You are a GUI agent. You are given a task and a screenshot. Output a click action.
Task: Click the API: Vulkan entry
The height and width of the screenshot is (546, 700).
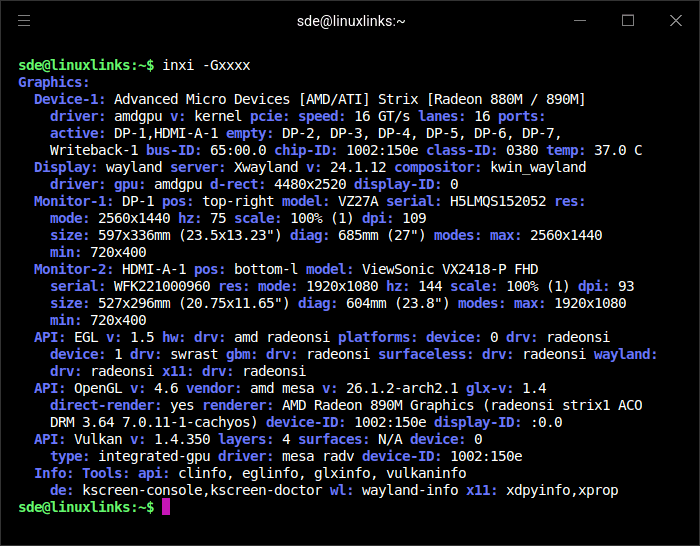[x=78, y=439]
